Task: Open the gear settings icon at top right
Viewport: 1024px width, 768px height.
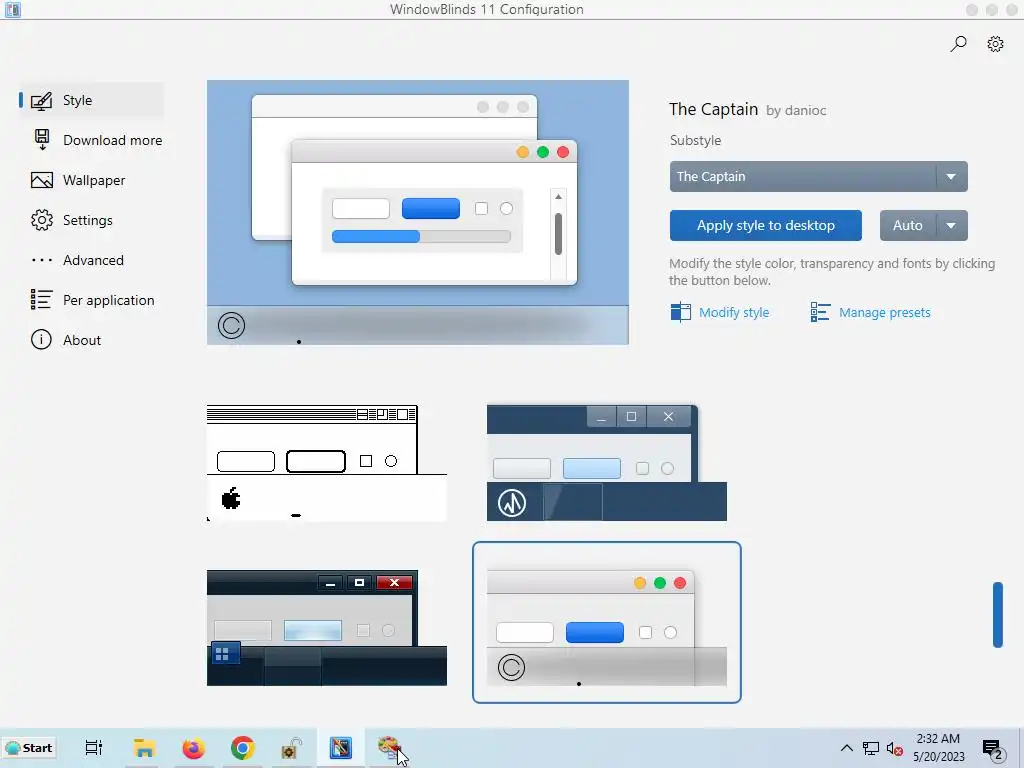Action: pos(995,44)
